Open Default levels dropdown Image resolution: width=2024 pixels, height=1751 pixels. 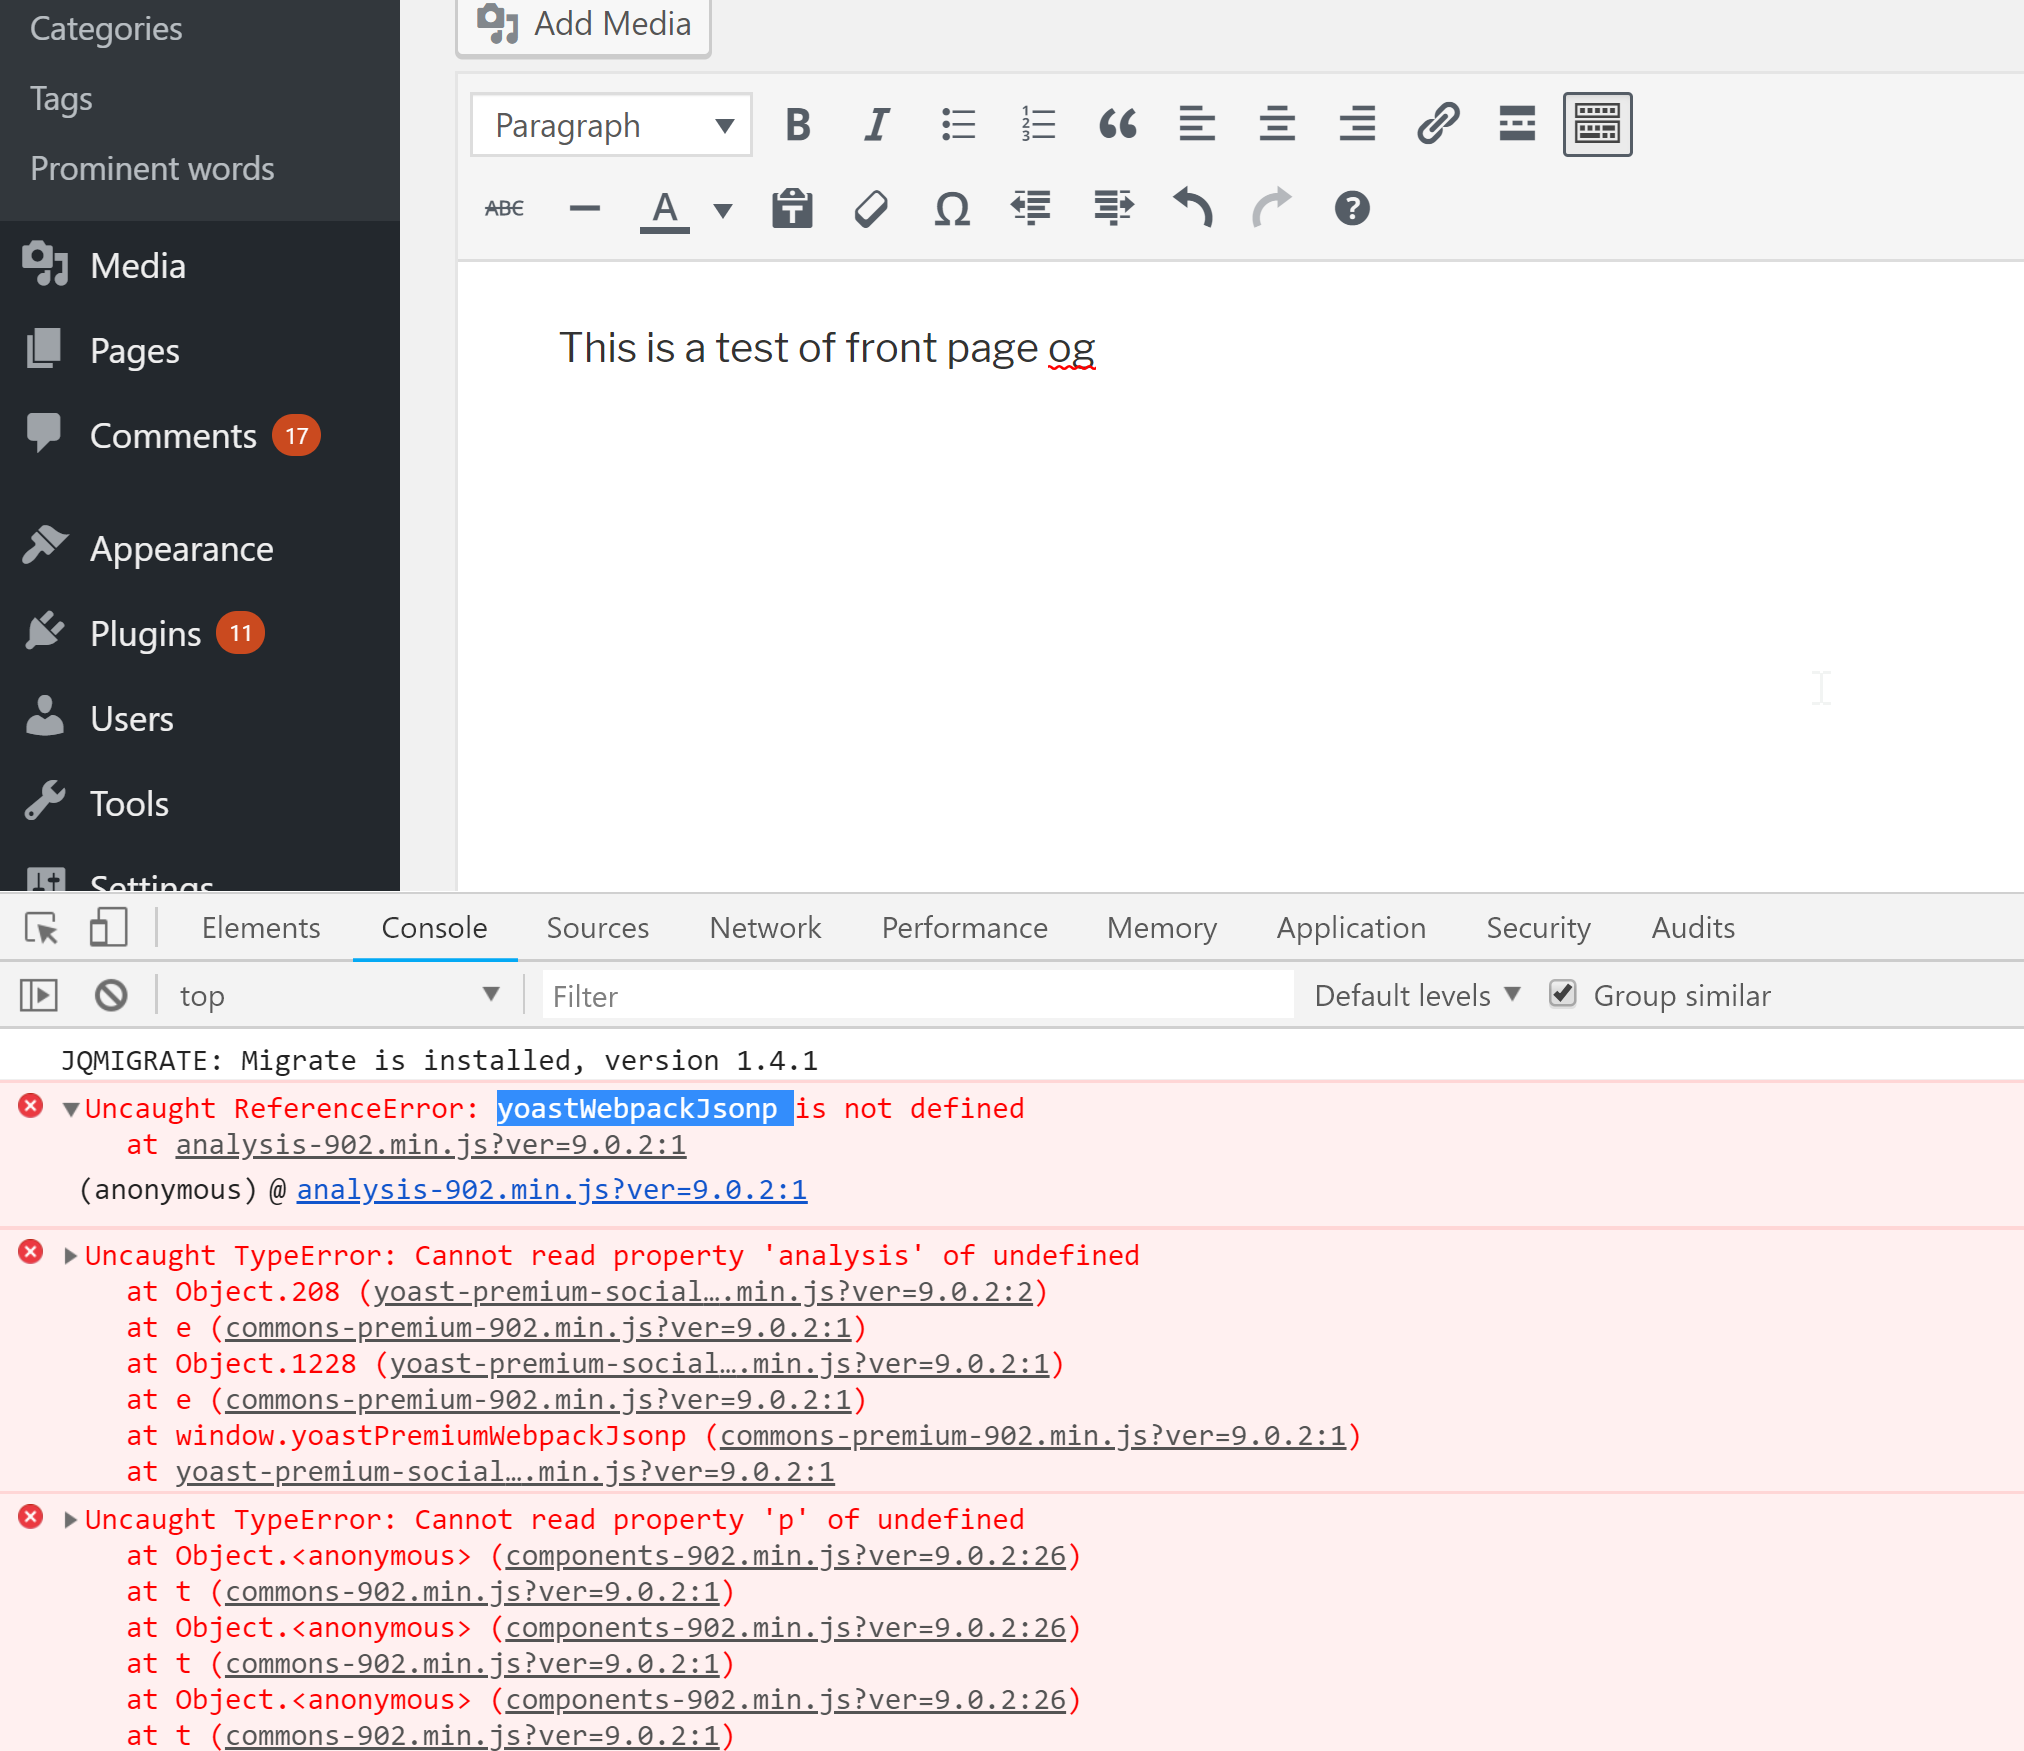pyautogui.click(x=1417, y=995)
